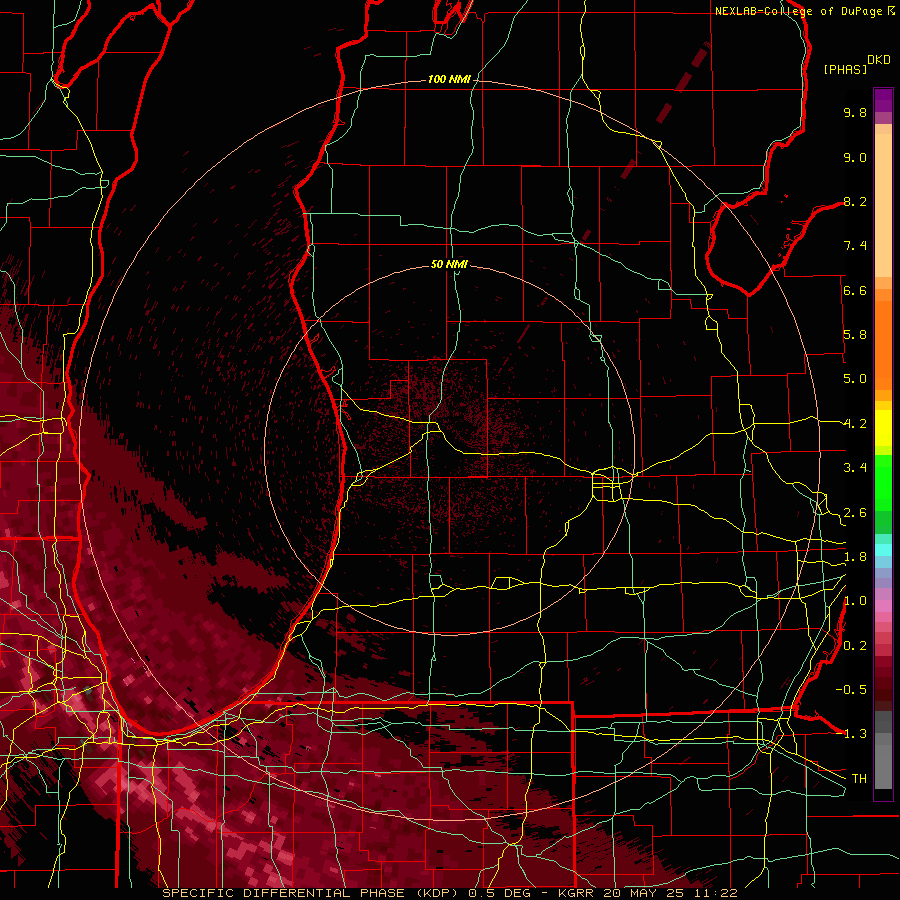Click the 9.0 value on the color scale
This screenshot has height=900, width=900.
tap(855, 157)
